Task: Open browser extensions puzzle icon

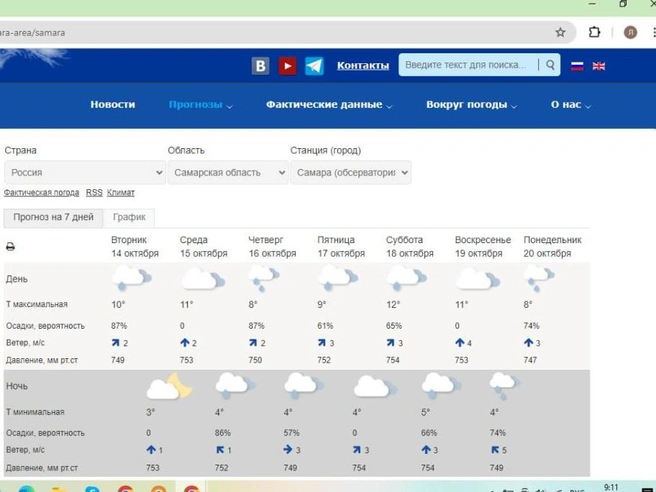Action: [x=594, y=32]
